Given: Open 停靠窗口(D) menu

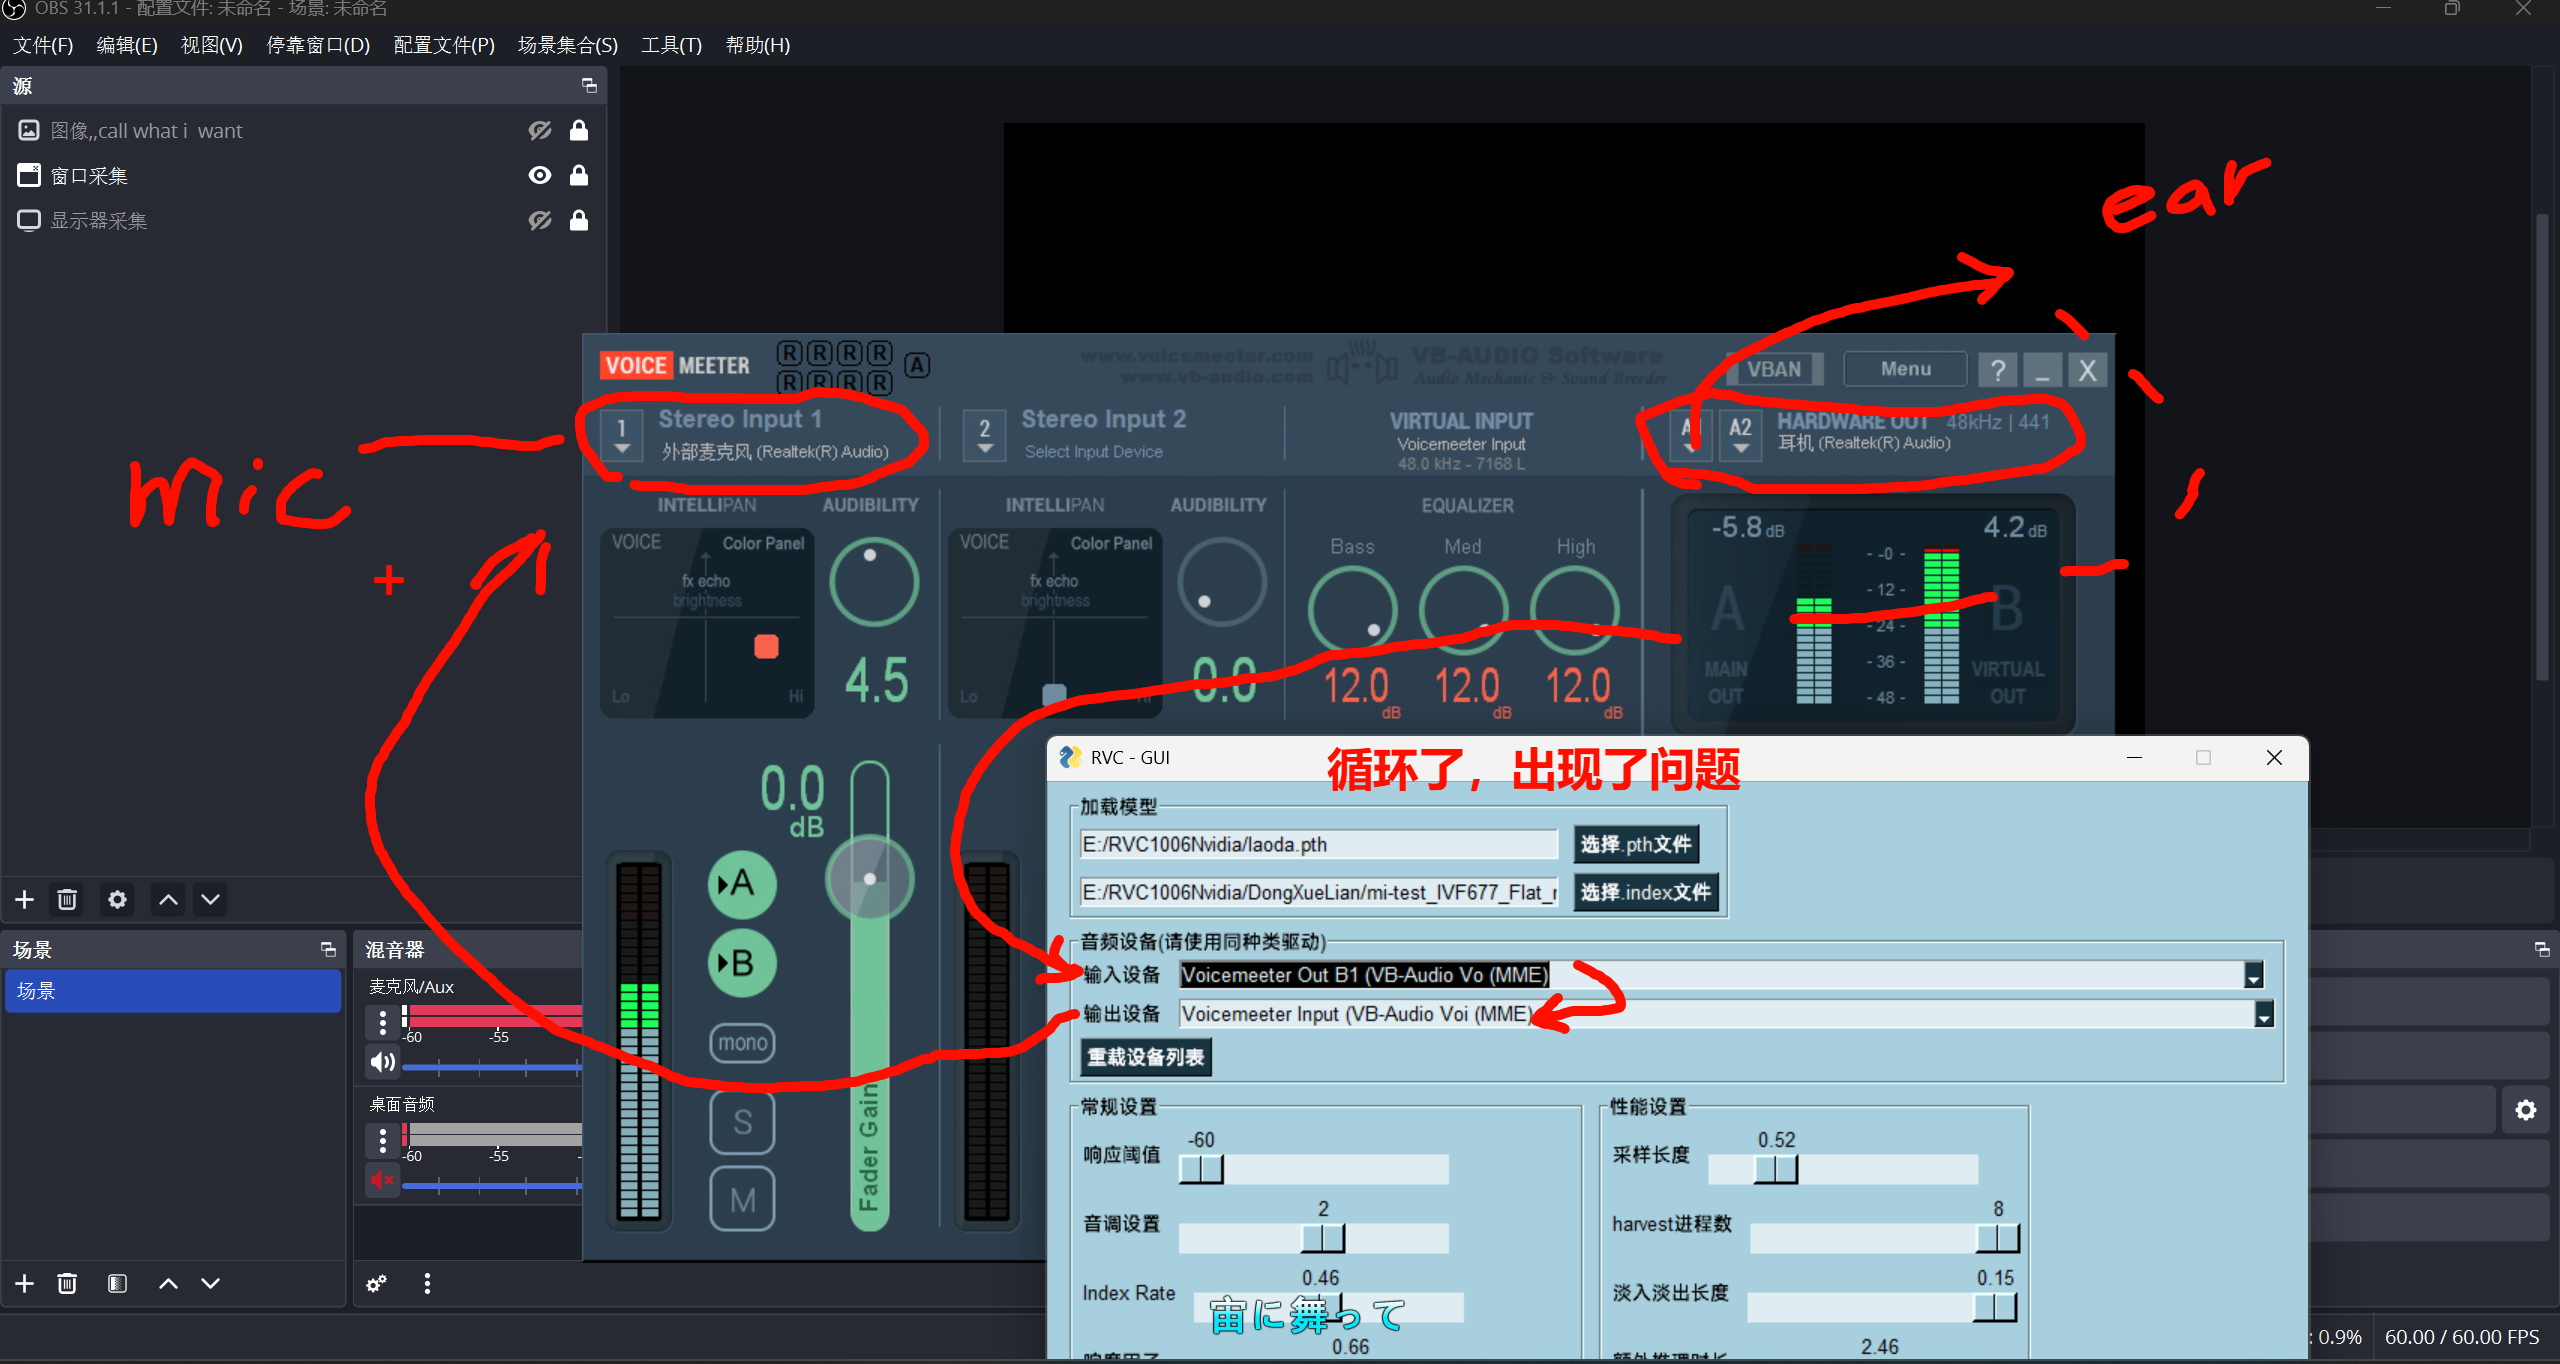Looking at the screenshot, I should [318, 45].
